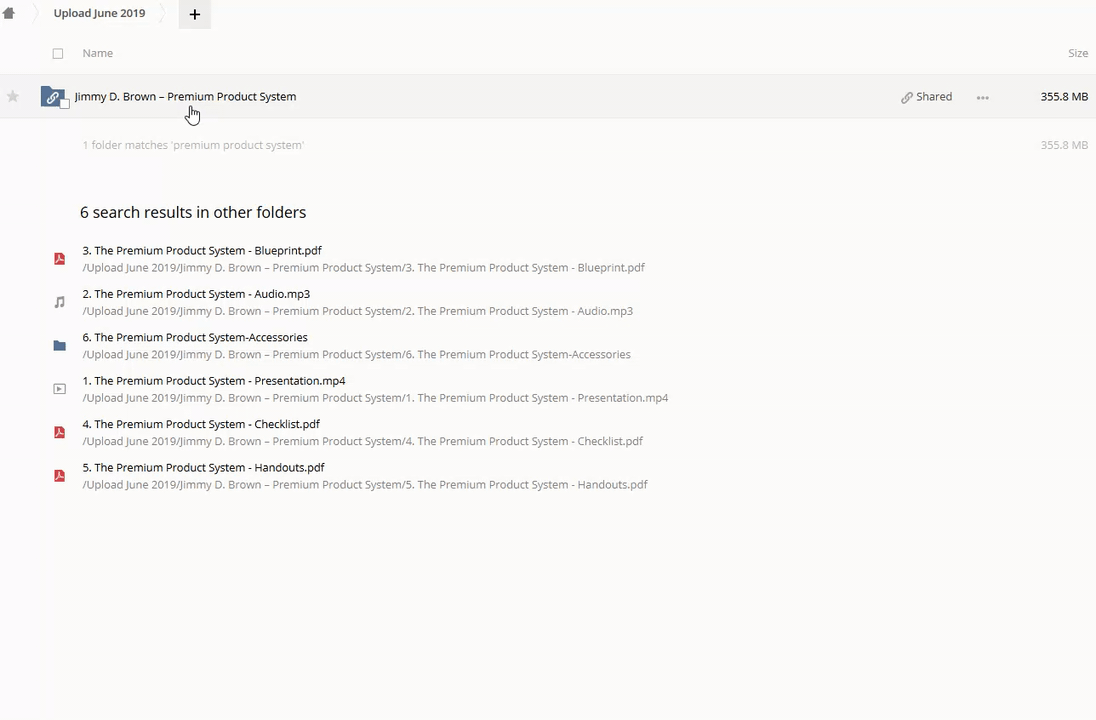This screenshot has height=720, width=1096.
Task: Open the three-dot actions menu for the folder
Action: click(x=982, y=97)
